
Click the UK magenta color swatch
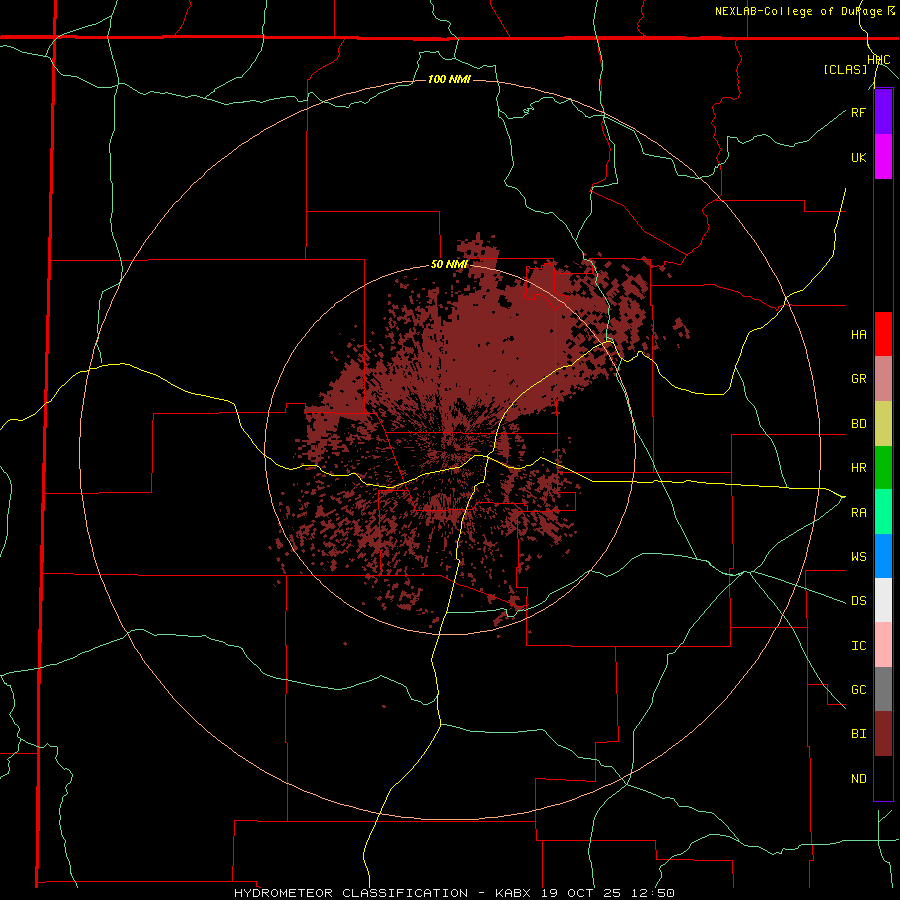tap(883, 157)
